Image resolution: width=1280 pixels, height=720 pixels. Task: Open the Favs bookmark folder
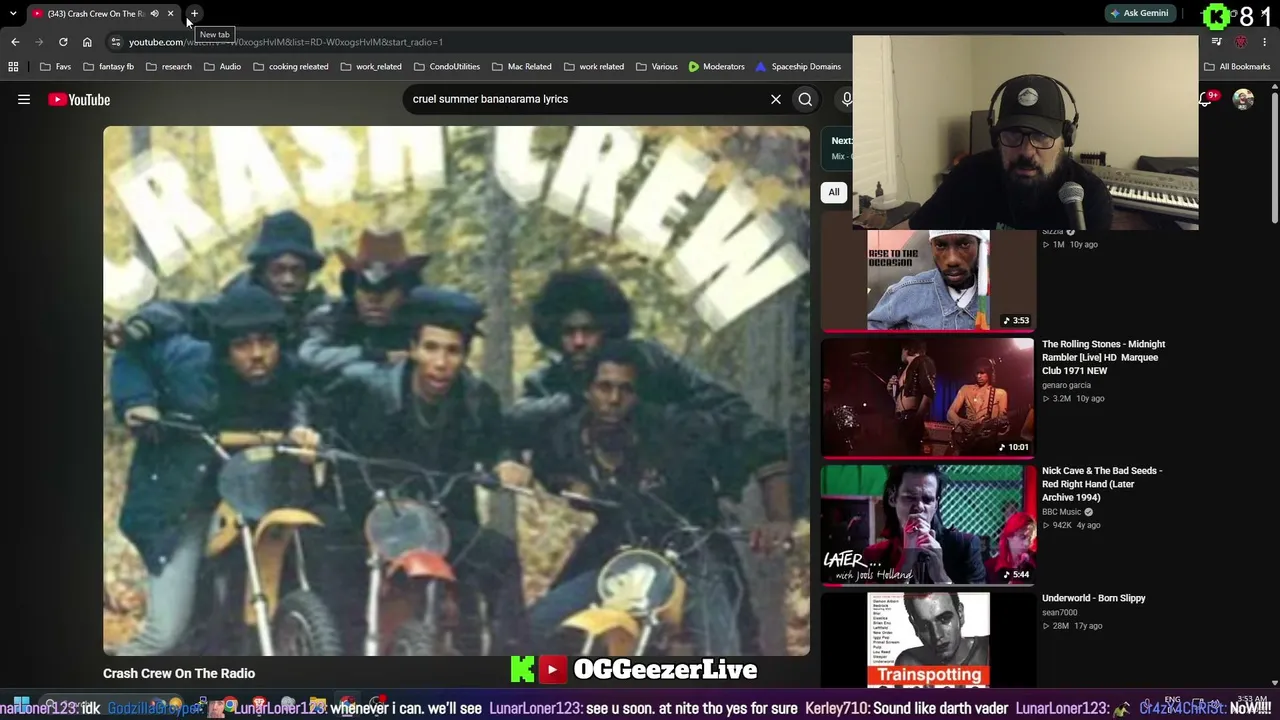(55, 67)
